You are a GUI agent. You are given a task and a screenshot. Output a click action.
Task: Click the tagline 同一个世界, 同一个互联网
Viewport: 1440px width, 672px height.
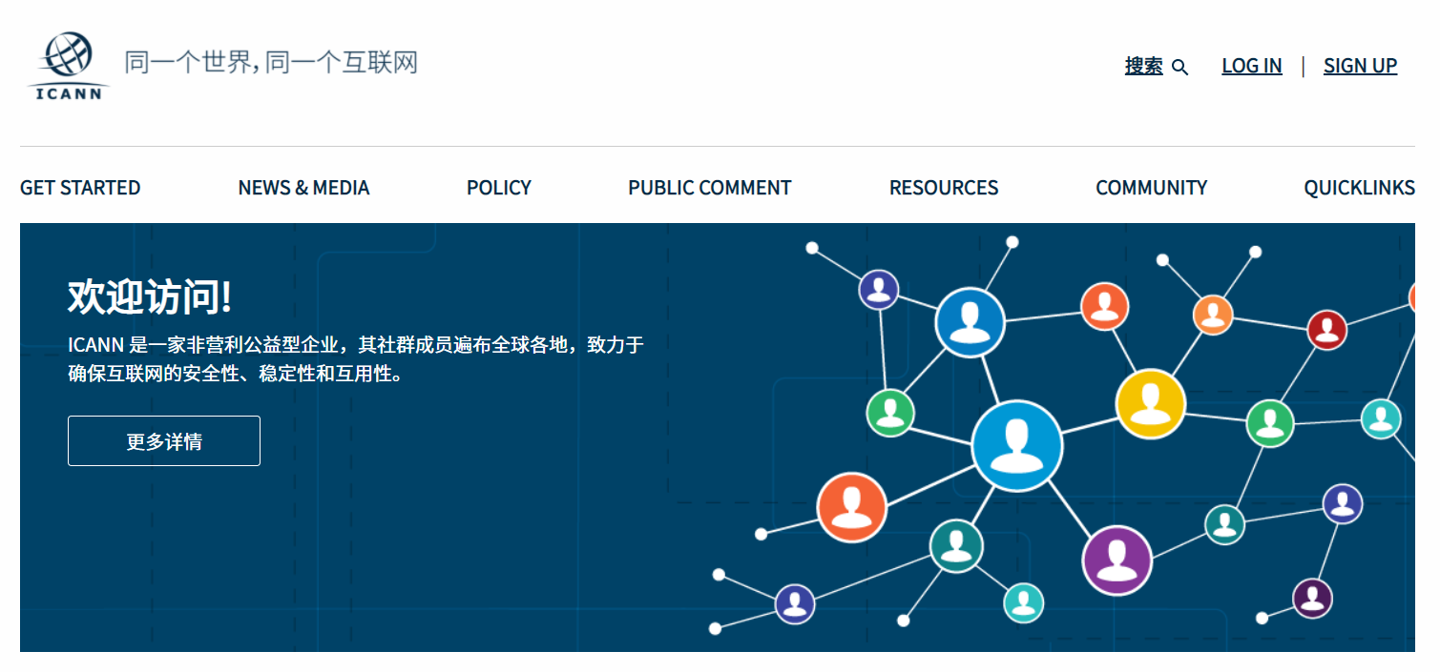coord(271,63)
